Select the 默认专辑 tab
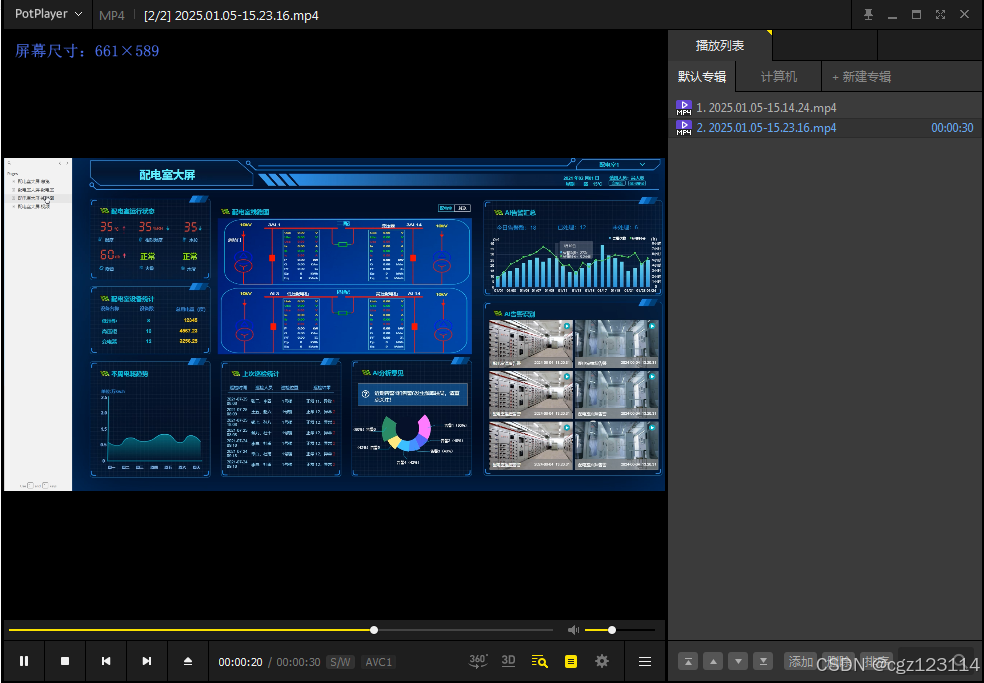984x683 pixels. point(702,77)
